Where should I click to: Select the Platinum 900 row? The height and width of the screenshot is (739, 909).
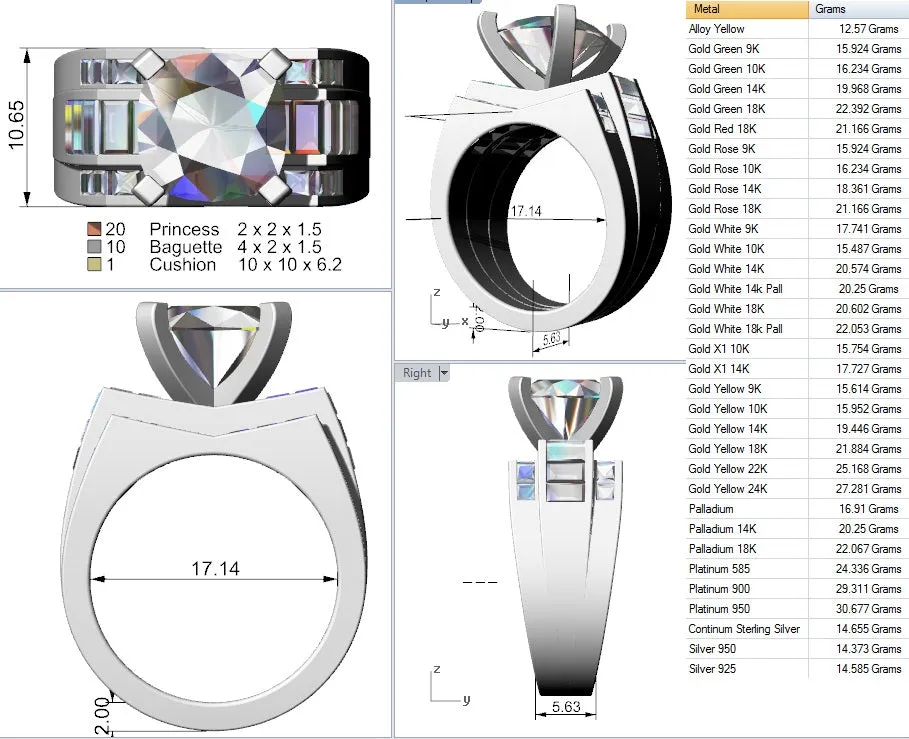pos(797,589)
